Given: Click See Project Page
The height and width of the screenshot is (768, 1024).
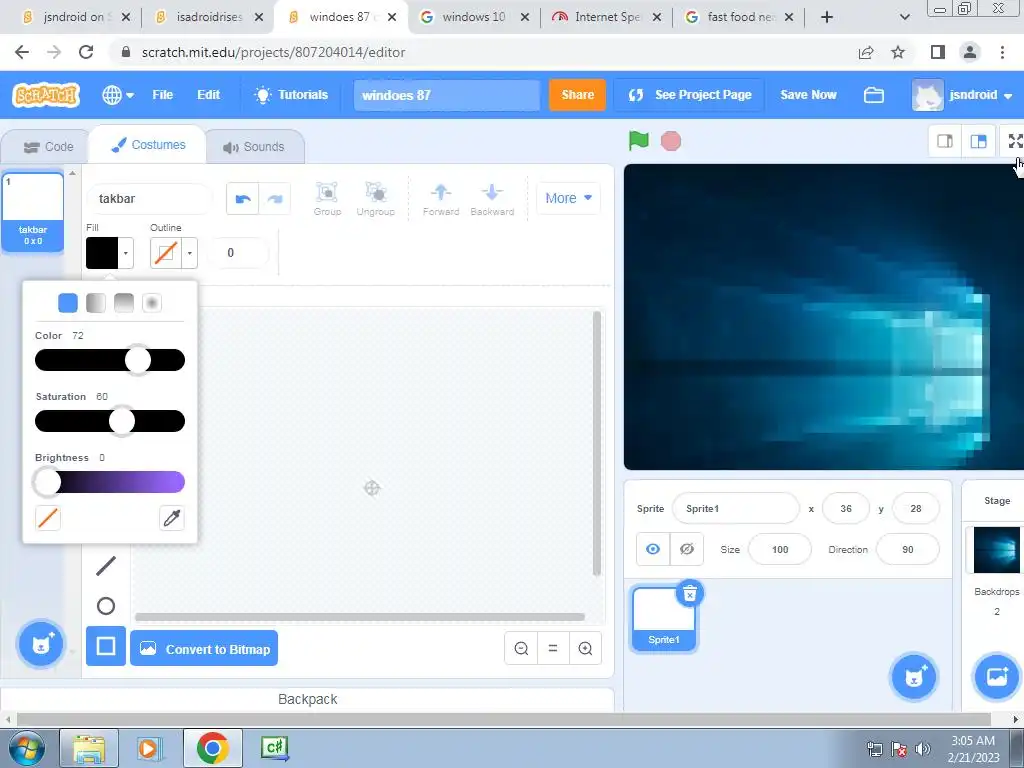Looking at the screenshot, I should (690, 95).
